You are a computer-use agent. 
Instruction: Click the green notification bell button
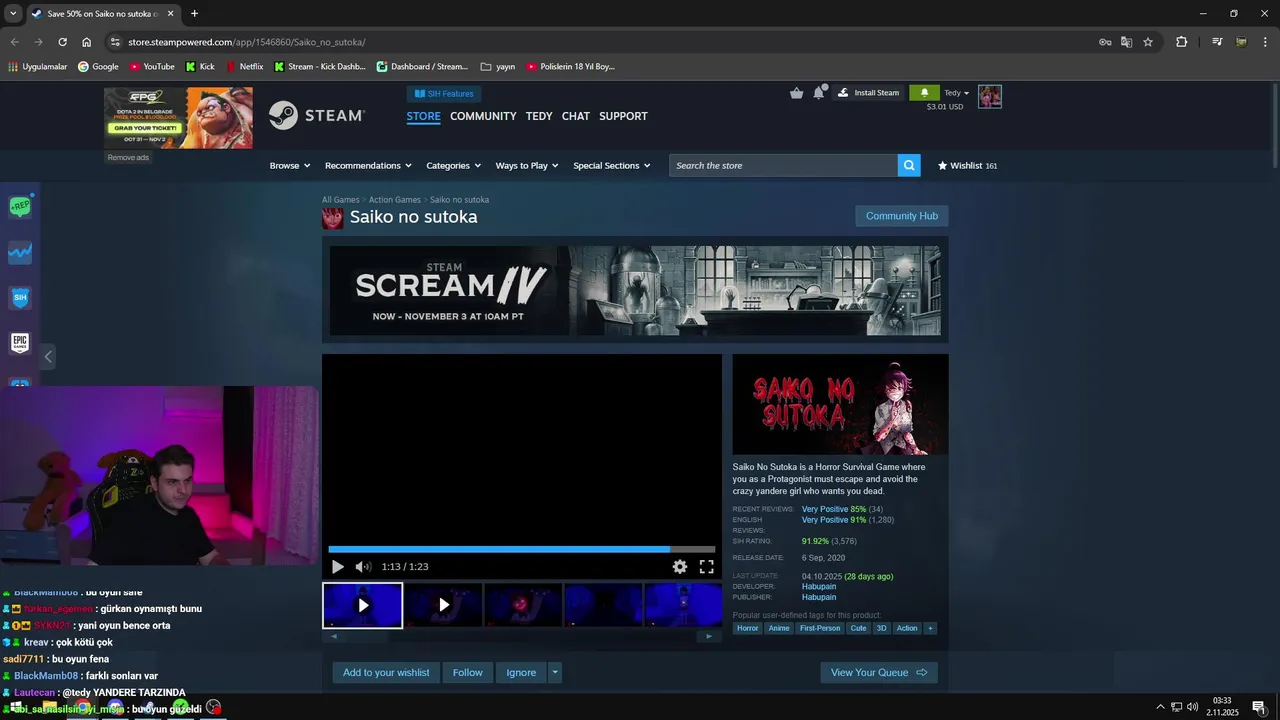(x=924, y=93)
